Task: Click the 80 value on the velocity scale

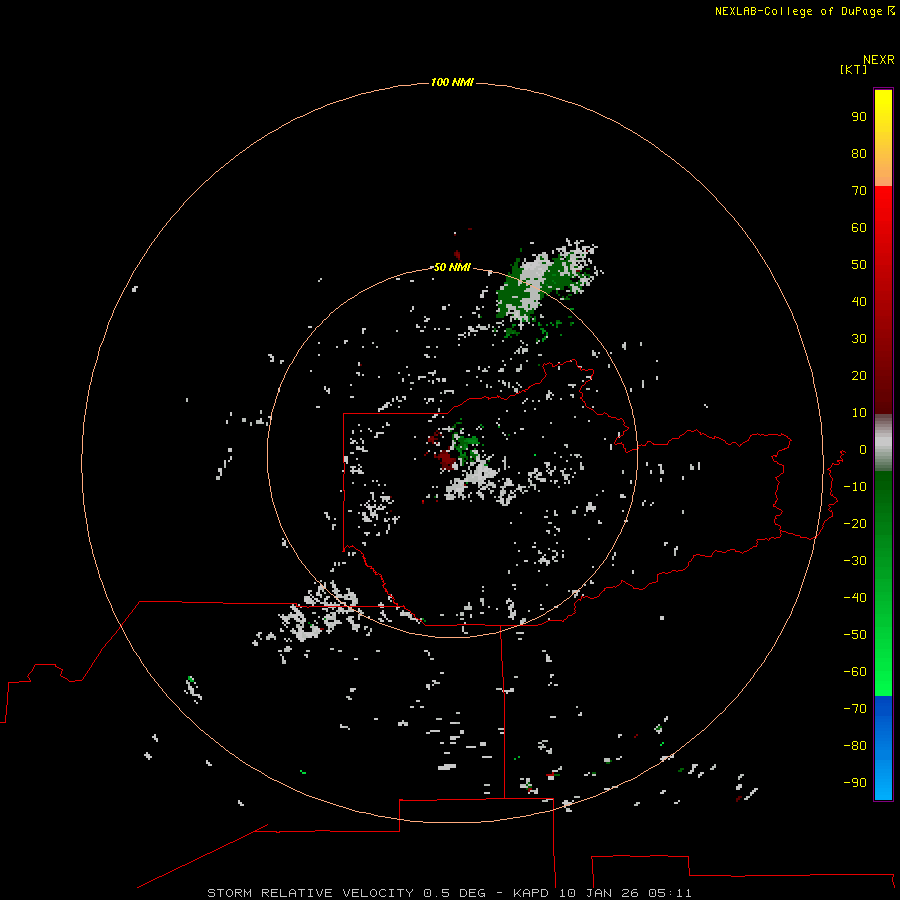Action: pyautogui.click(x=859, y=154)
